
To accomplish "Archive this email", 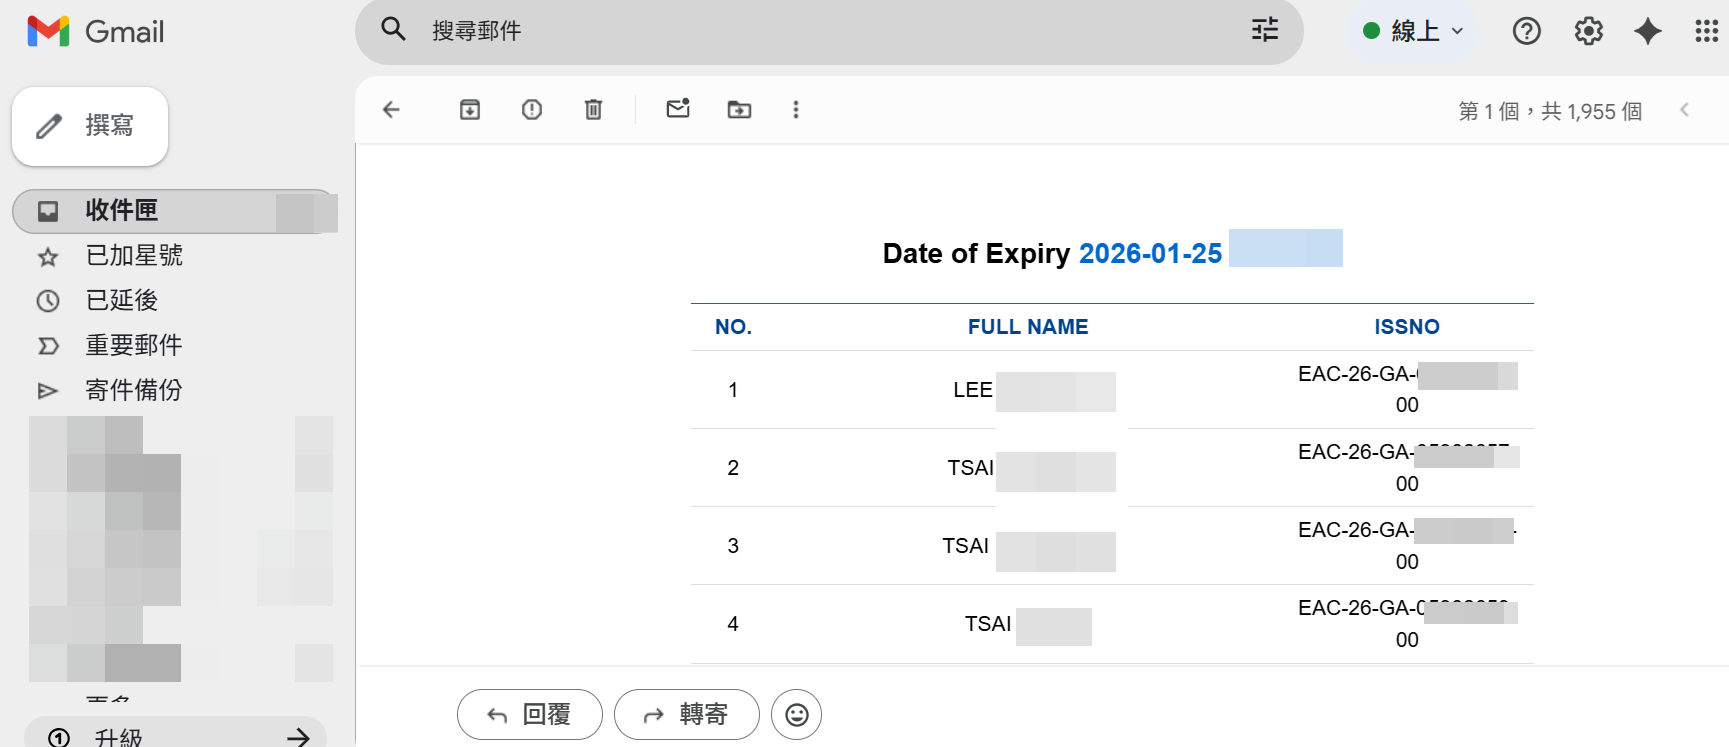I will (x=470, y=110).
